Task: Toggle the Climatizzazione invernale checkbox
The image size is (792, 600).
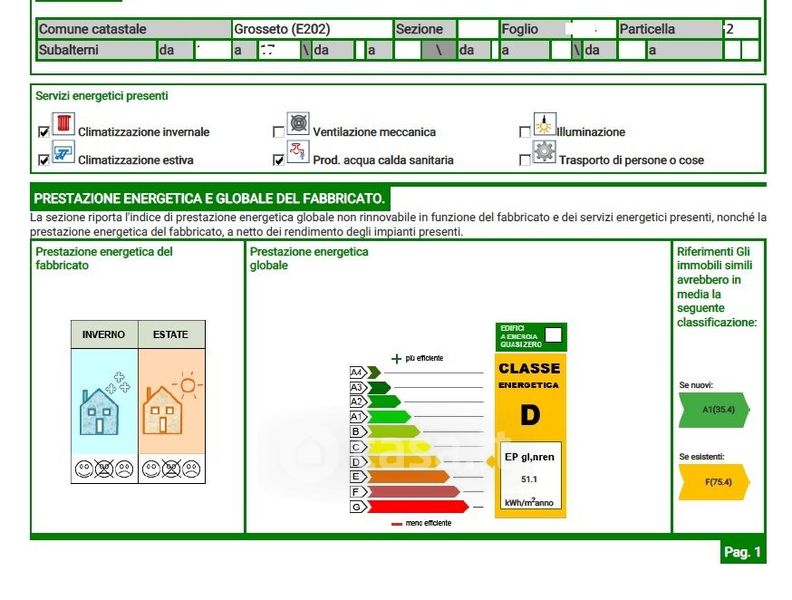Action: [x=43, y=132]
